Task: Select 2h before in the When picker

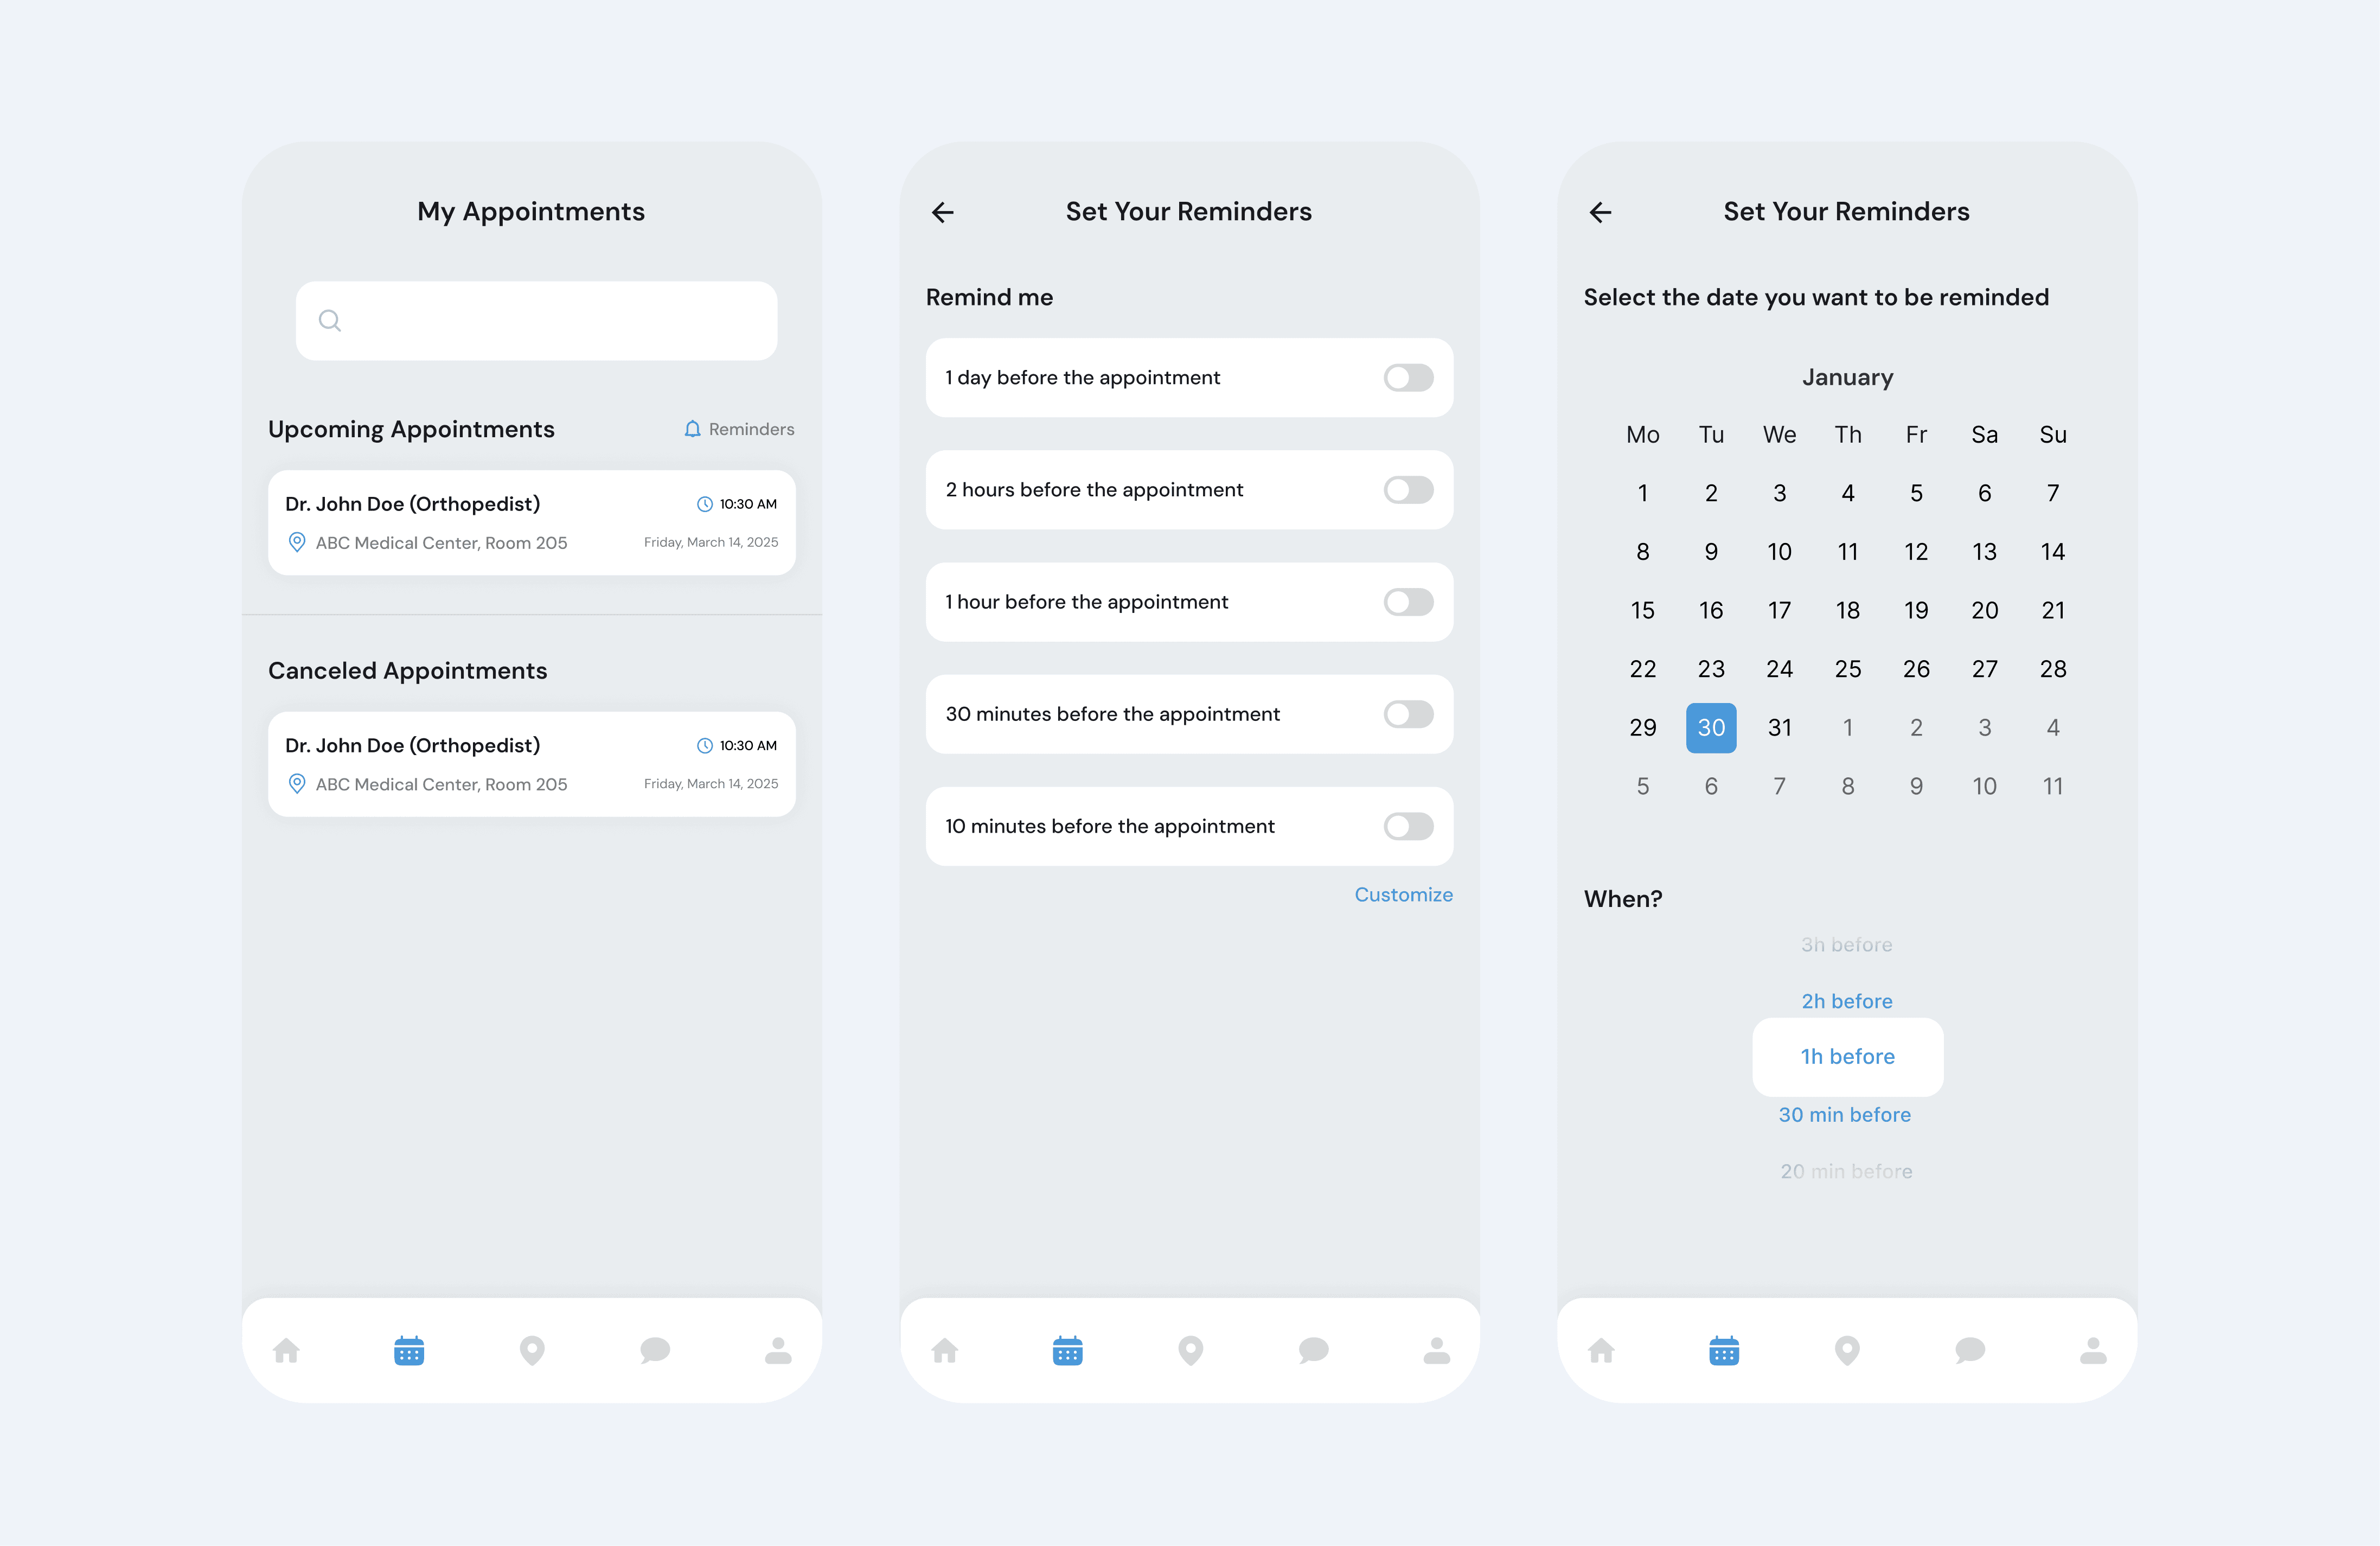Action: tap(1846, 1001)
